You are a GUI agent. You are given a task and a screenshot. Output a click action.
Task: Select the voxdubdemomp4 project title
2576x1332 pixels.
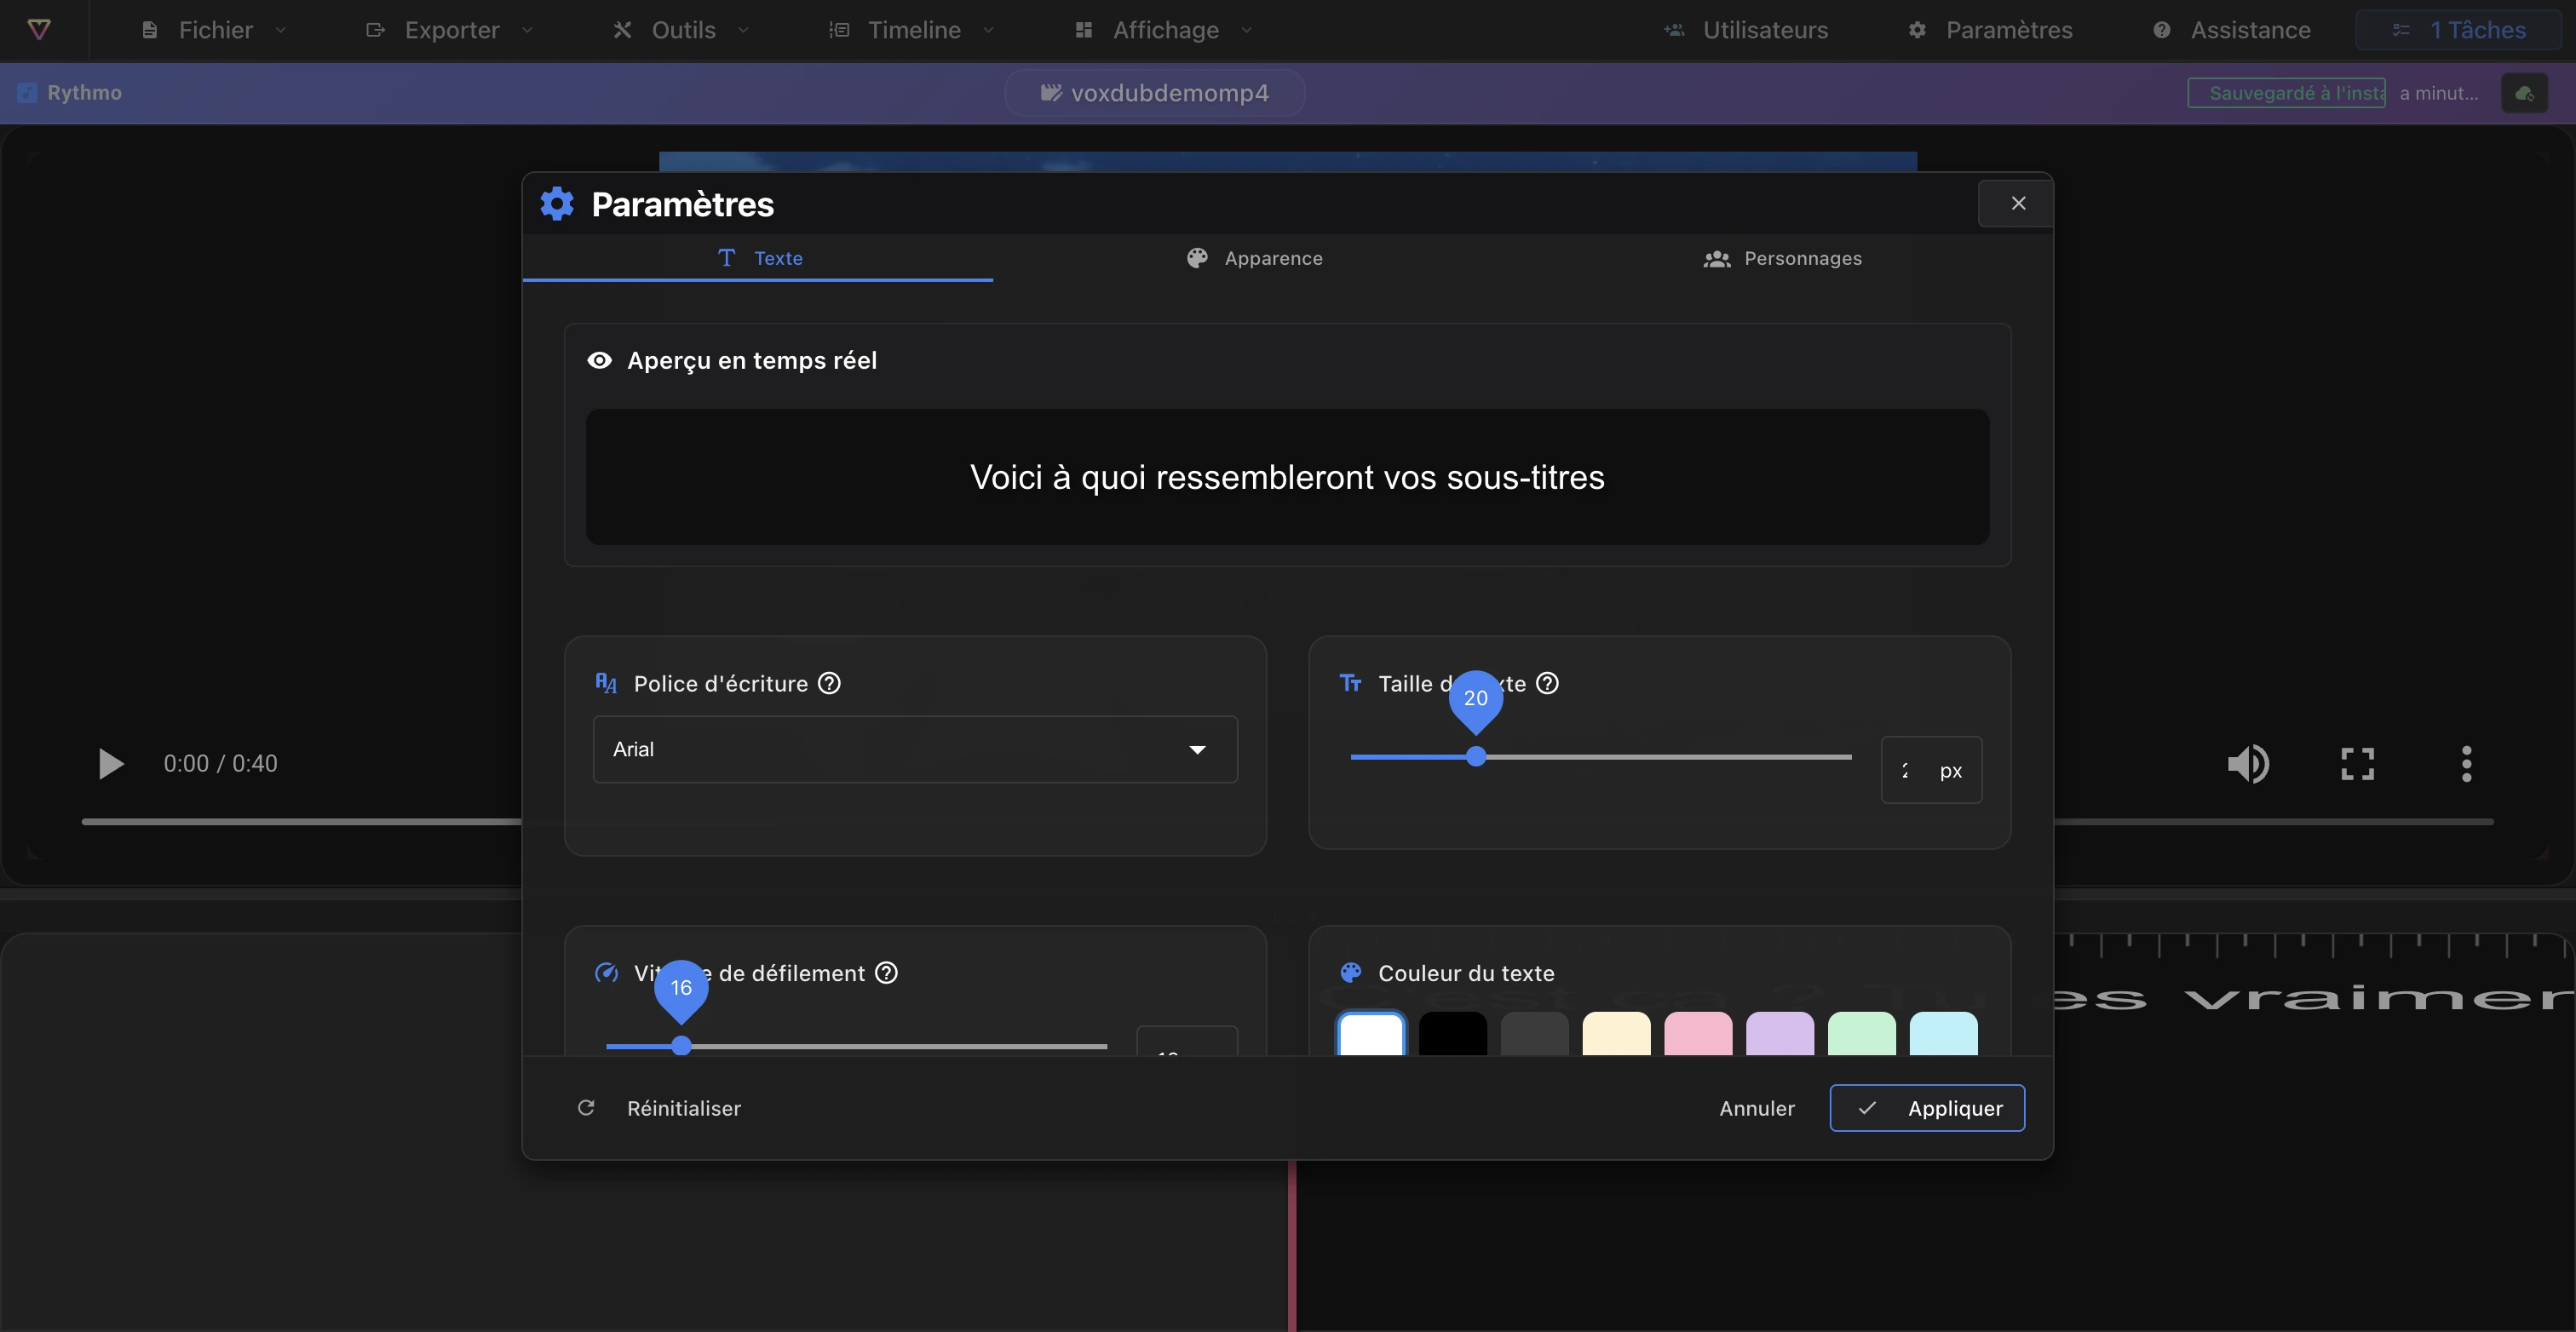[x=1155, y=93]
